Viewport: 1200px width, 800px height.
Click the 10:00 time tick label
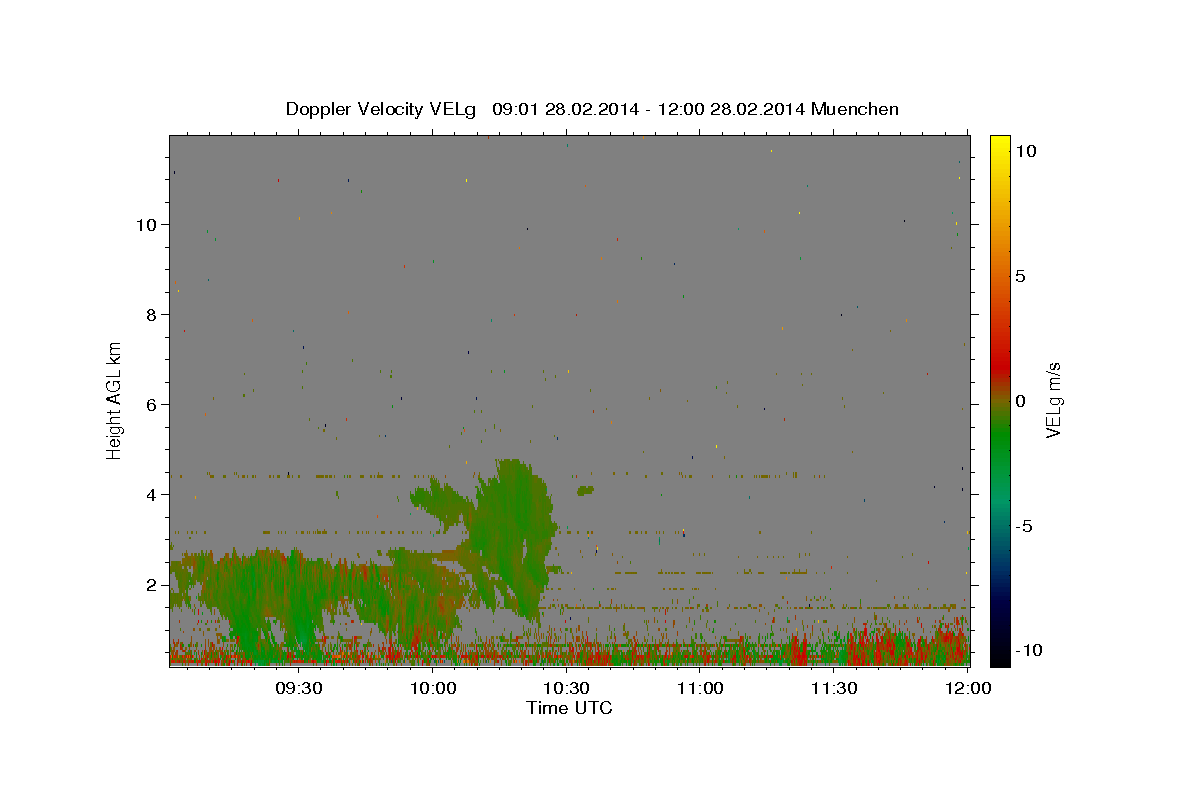click(434, 688)
